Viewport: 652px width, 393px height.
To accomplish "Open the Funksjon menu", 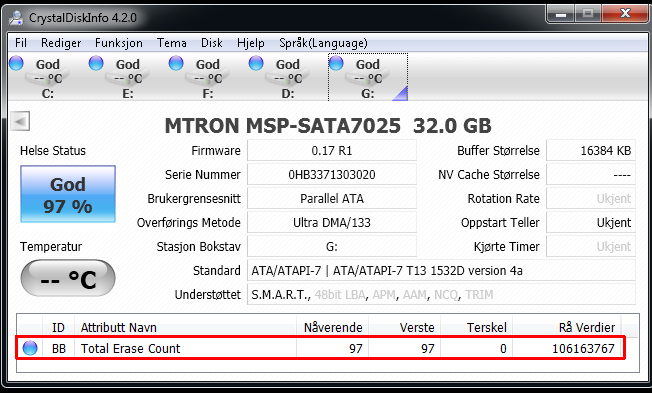I will [119, 43].
